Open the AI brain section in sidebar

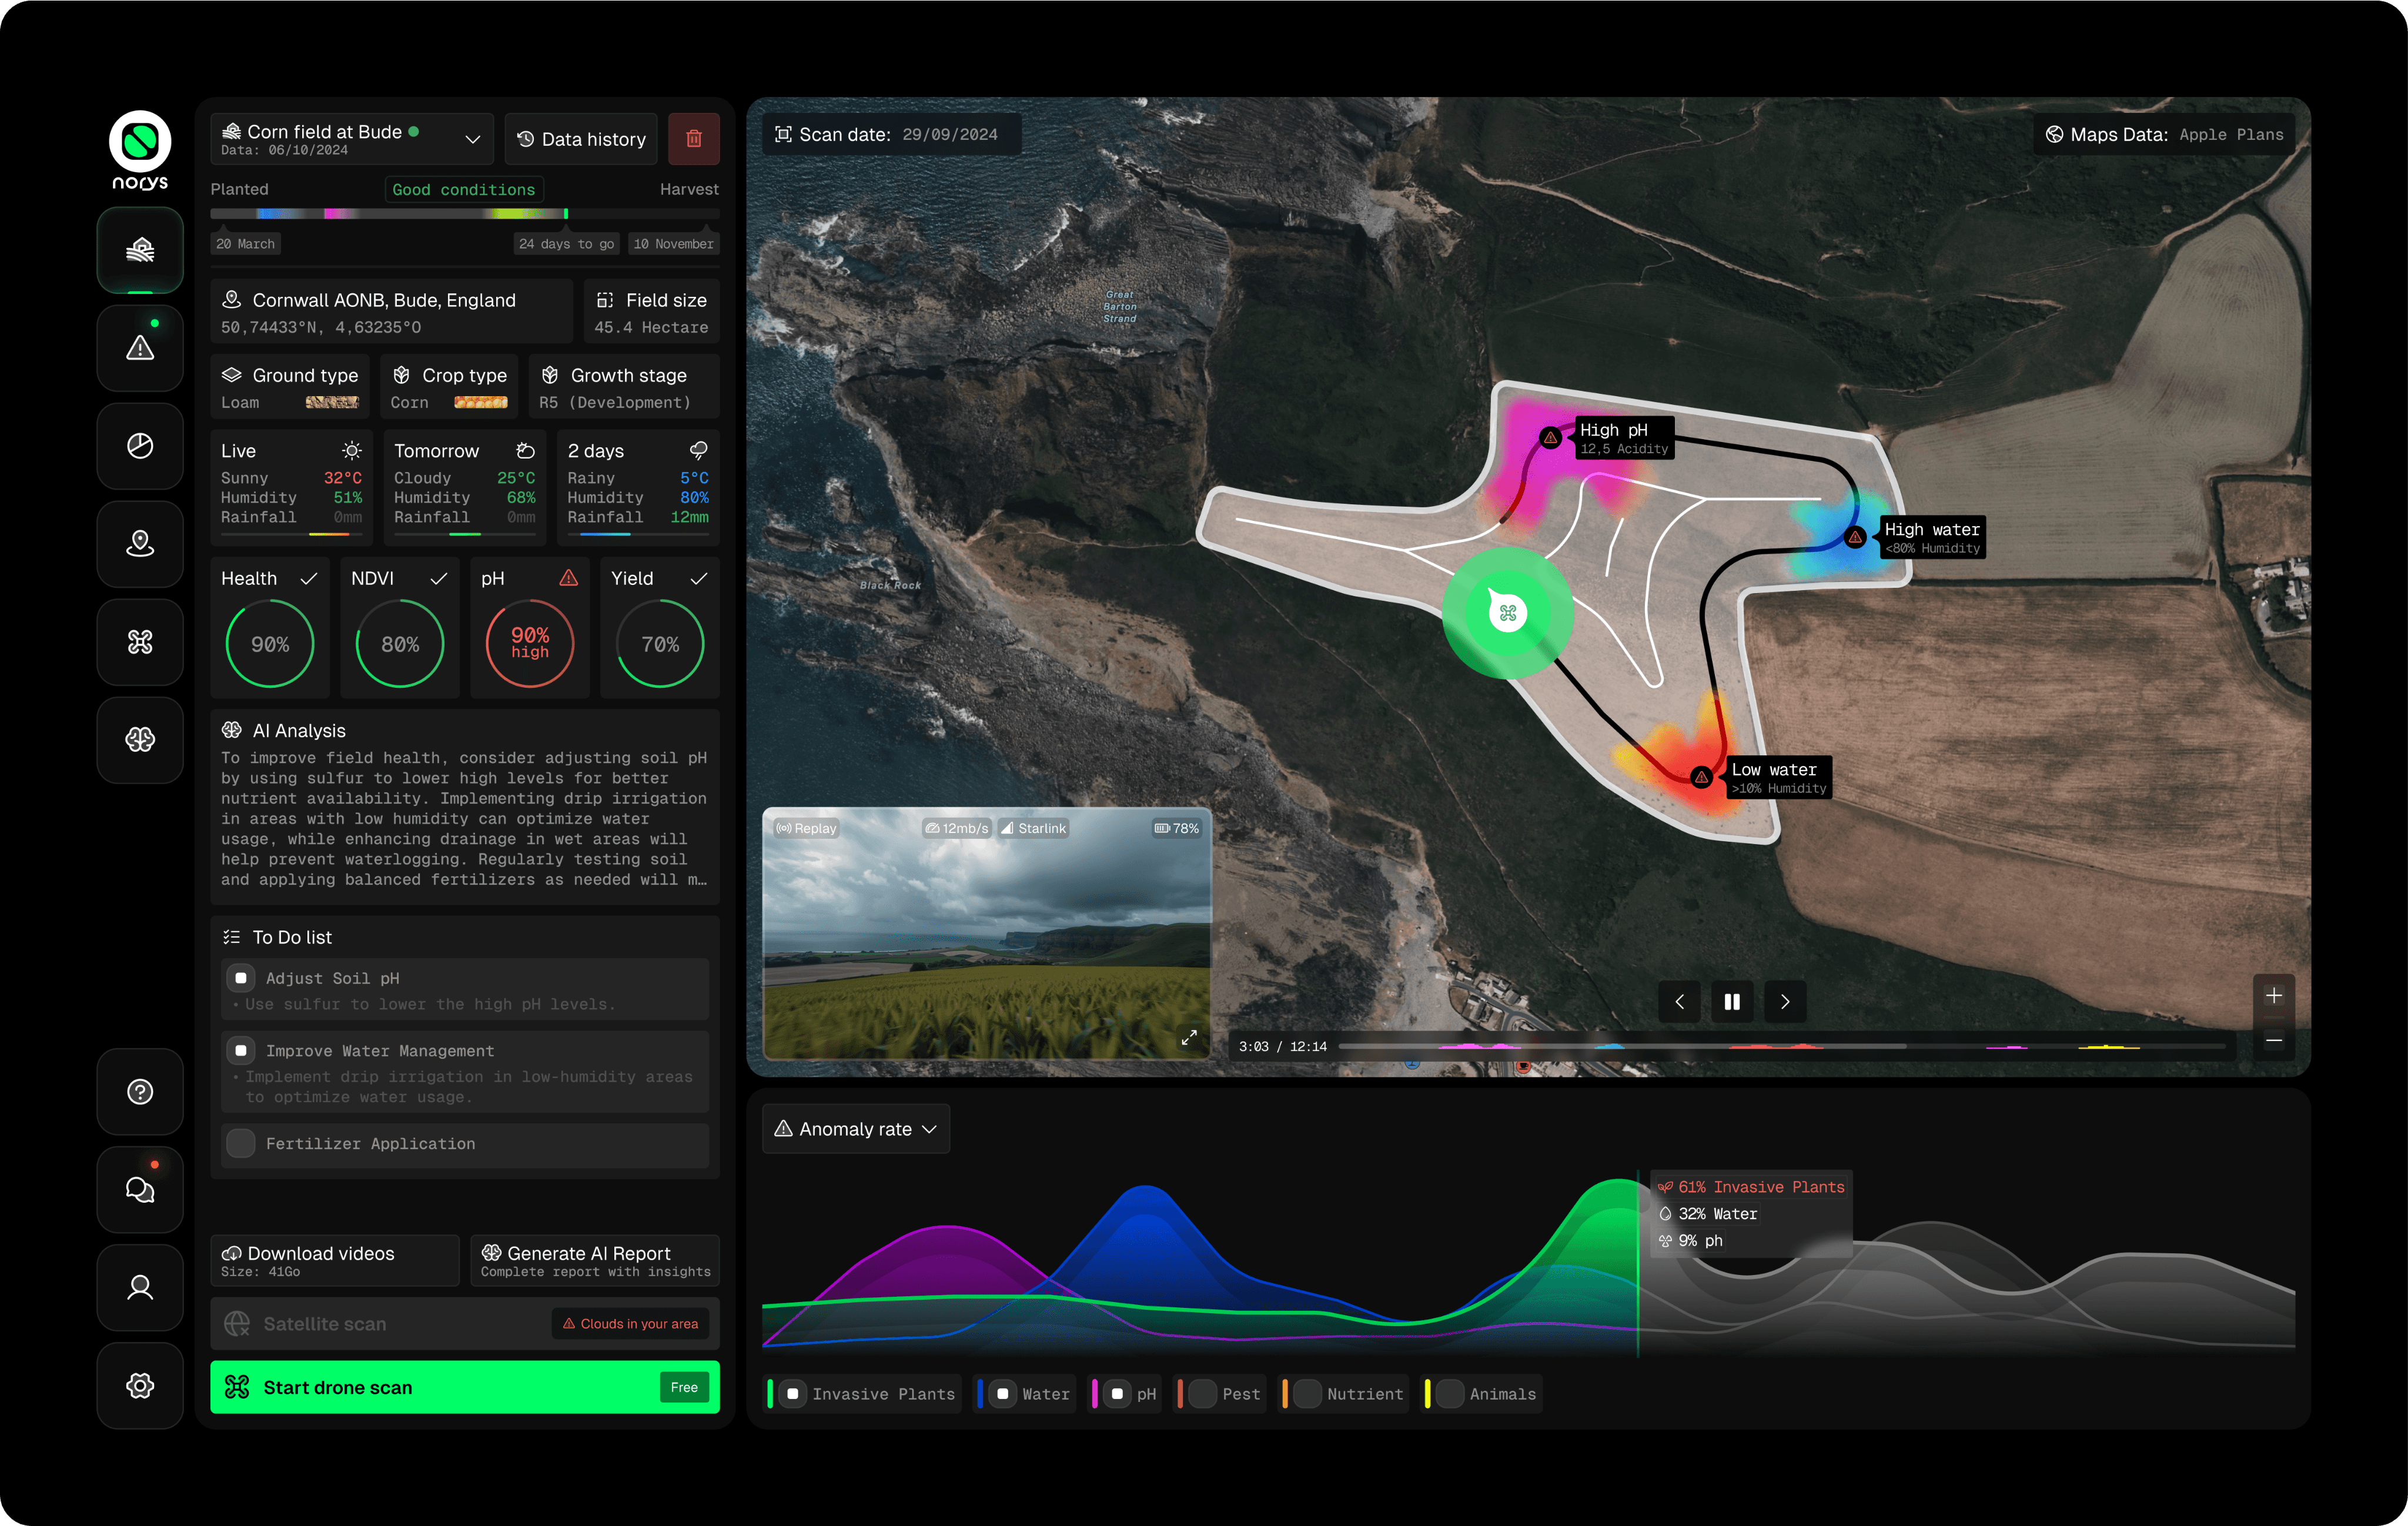tap(140, 739)
